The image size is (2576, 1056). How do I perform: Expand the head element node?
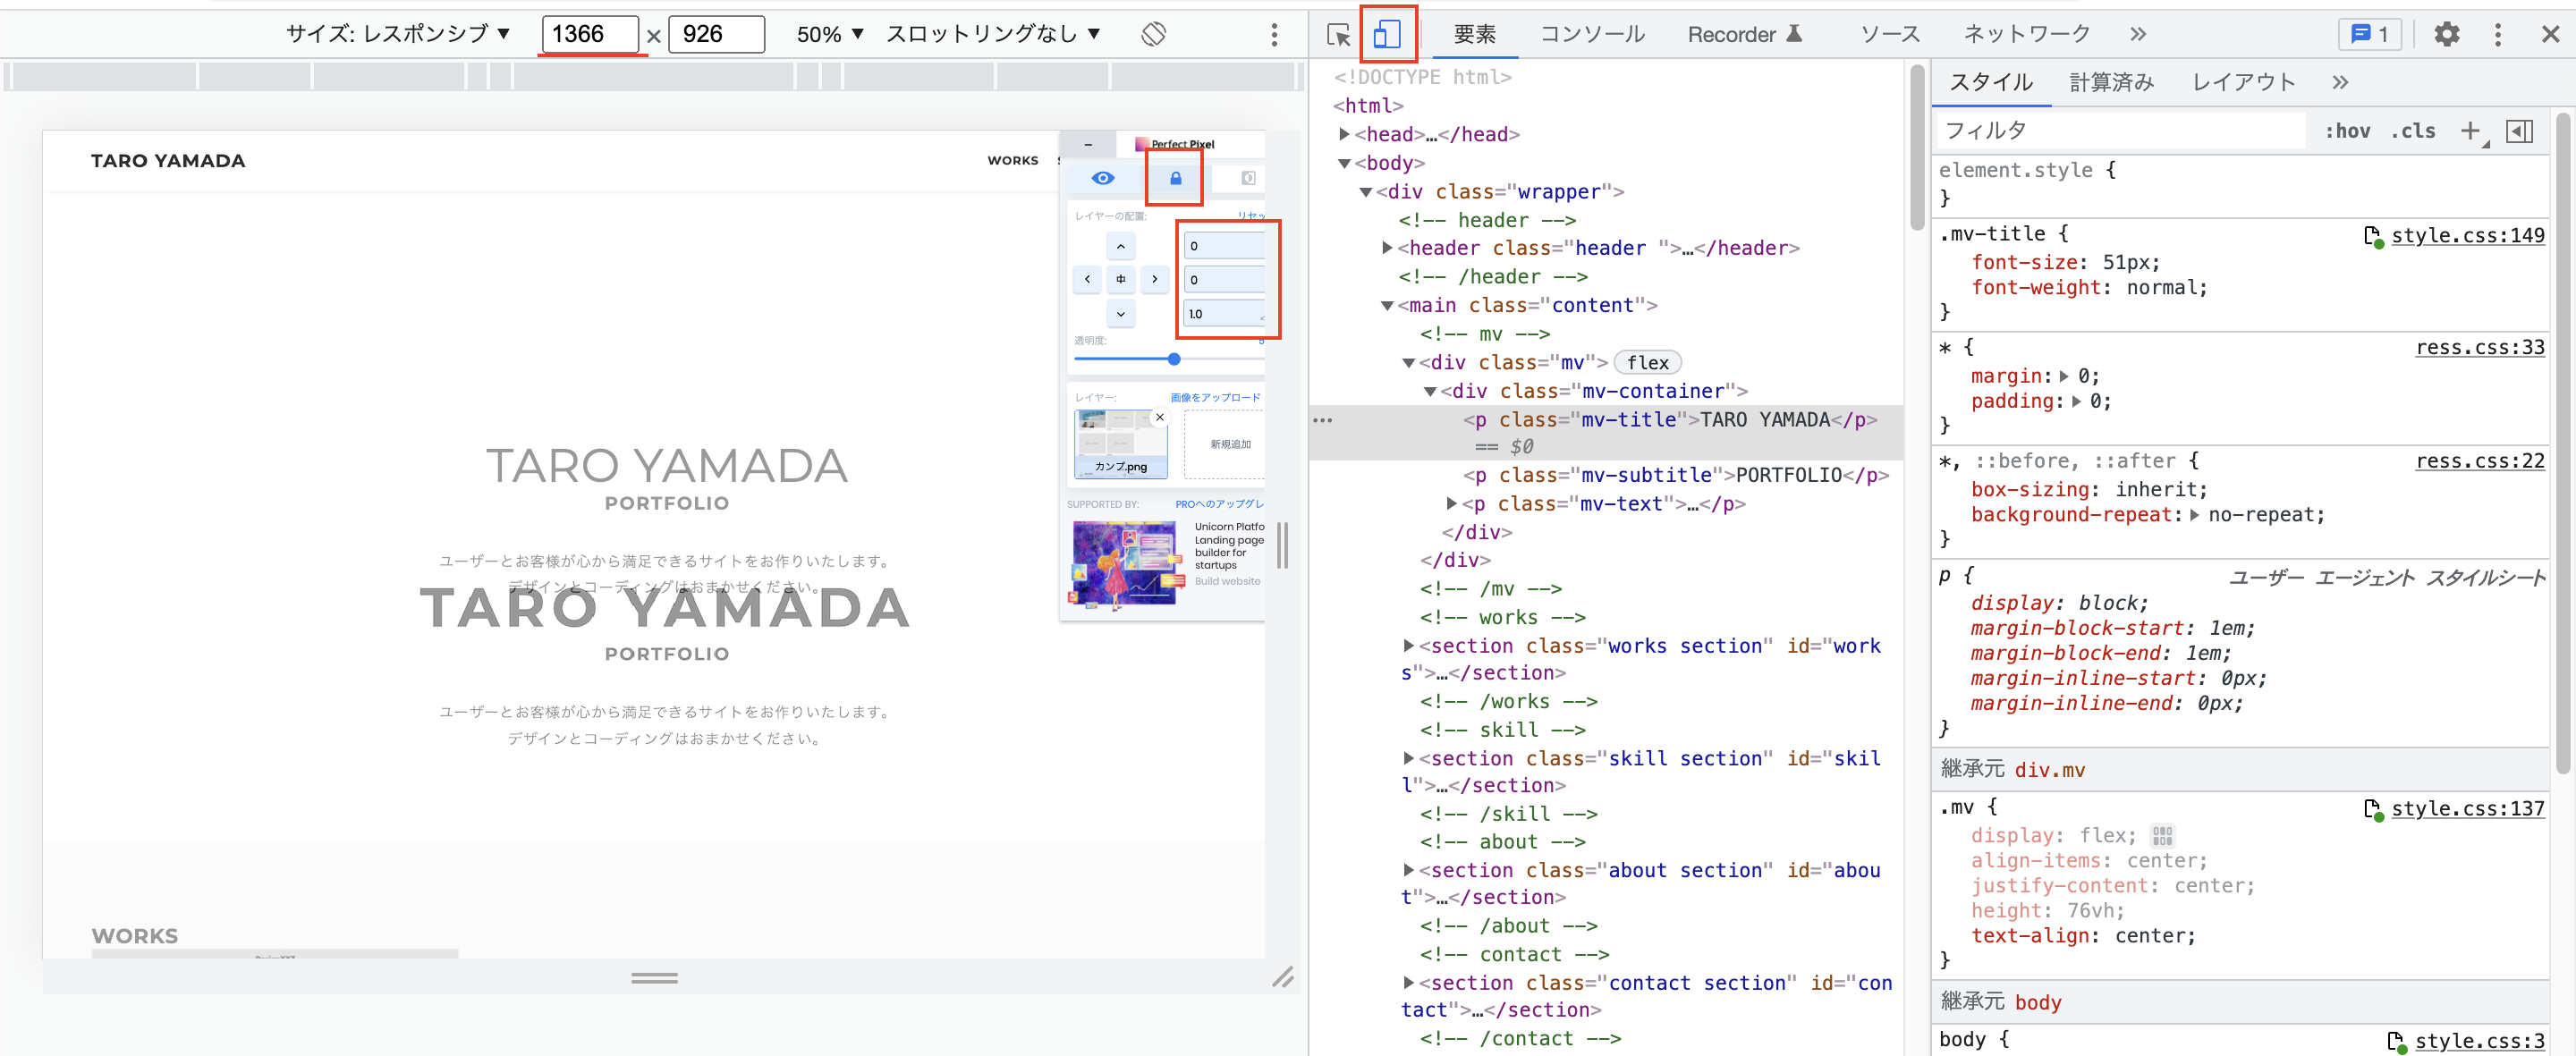(x=1345, y=134)
